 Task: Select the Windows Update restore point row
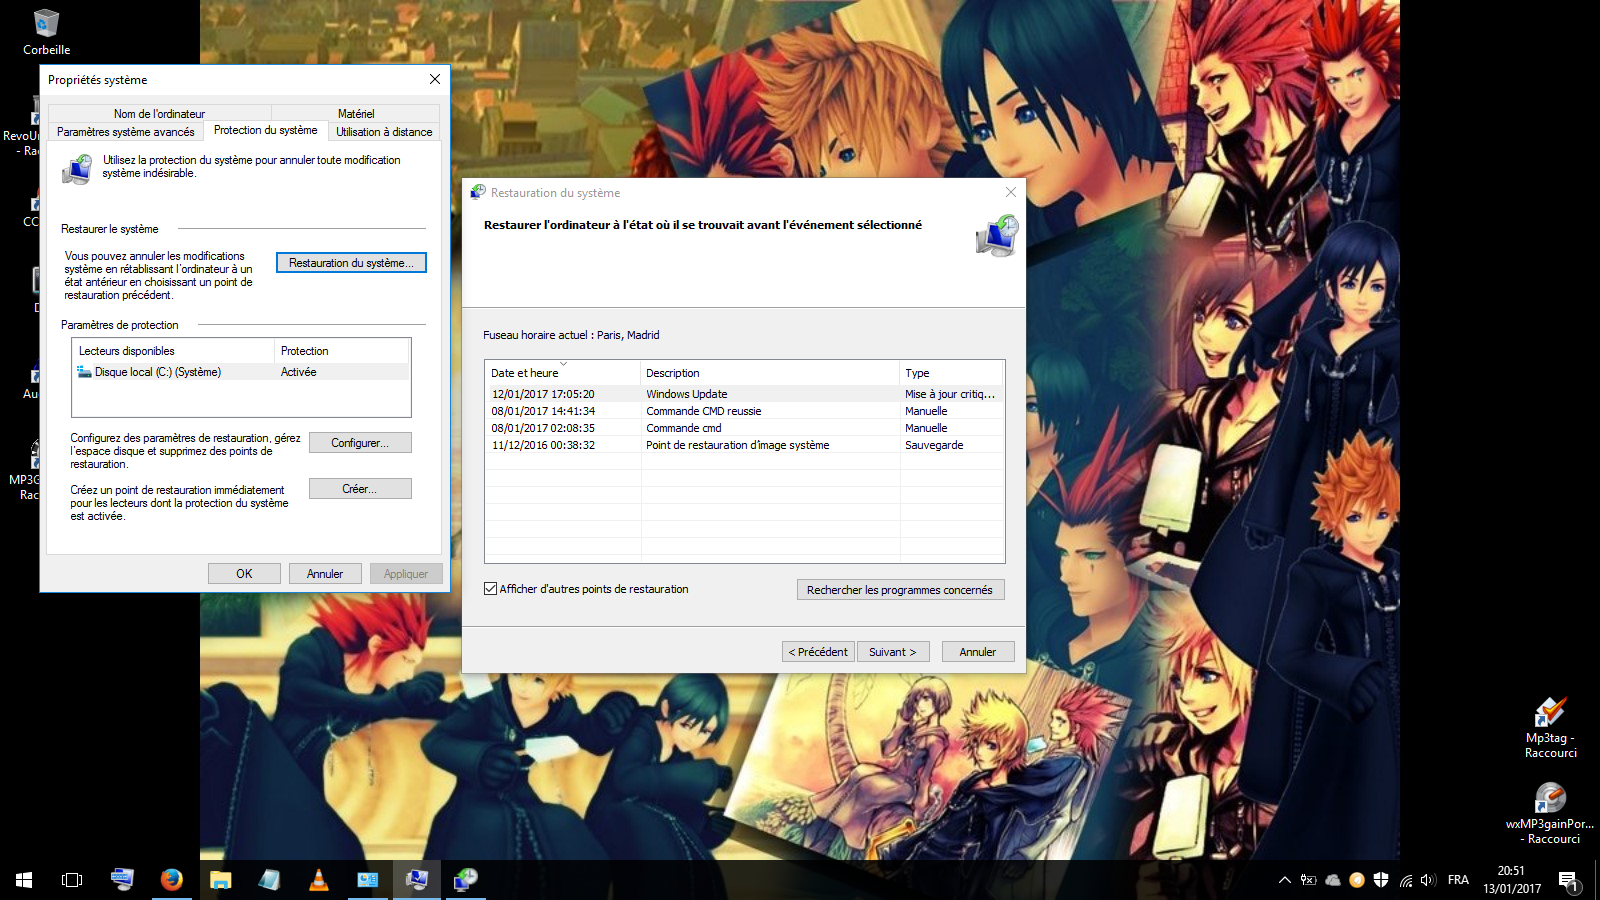pos(744,394)
